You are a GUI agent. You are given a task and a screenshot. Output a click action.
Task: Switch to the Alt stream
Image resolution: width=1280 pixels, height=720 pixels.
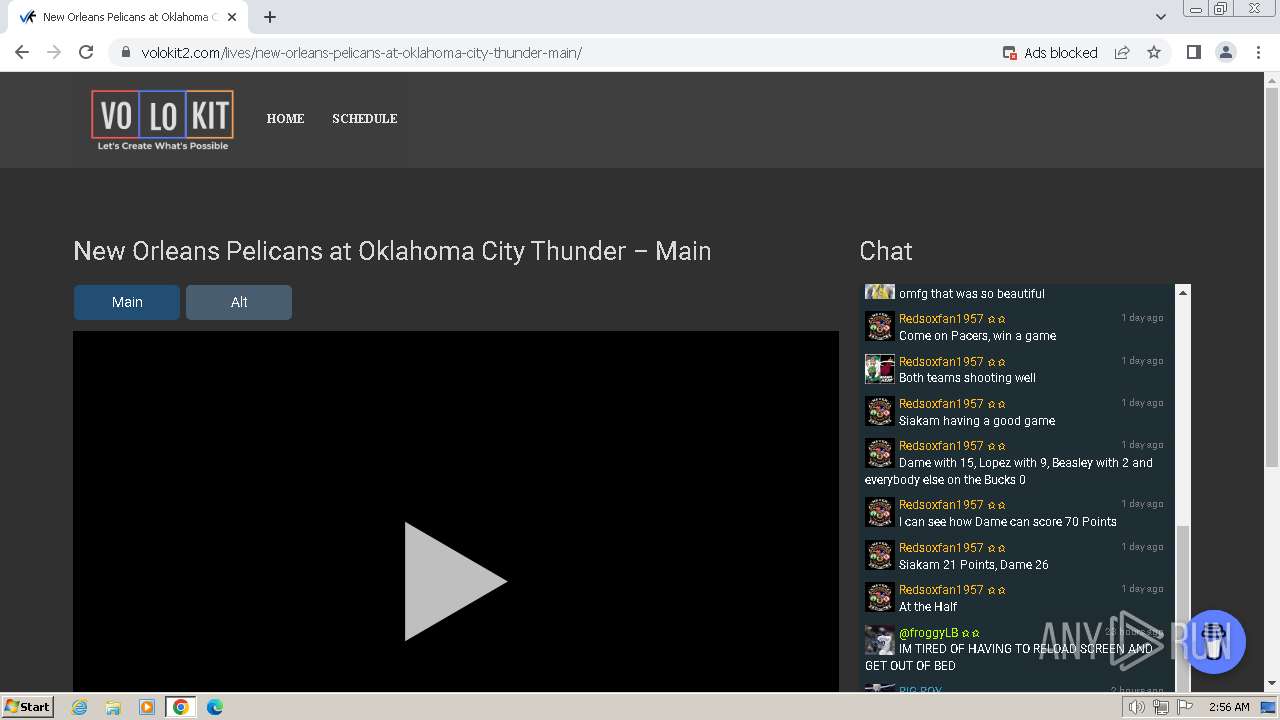tap(239, 302)
